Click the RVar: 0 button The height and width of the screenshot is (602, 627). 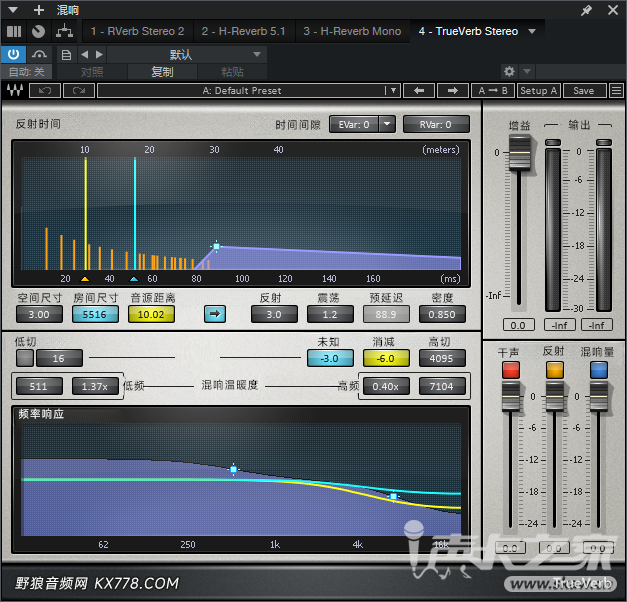436,124
